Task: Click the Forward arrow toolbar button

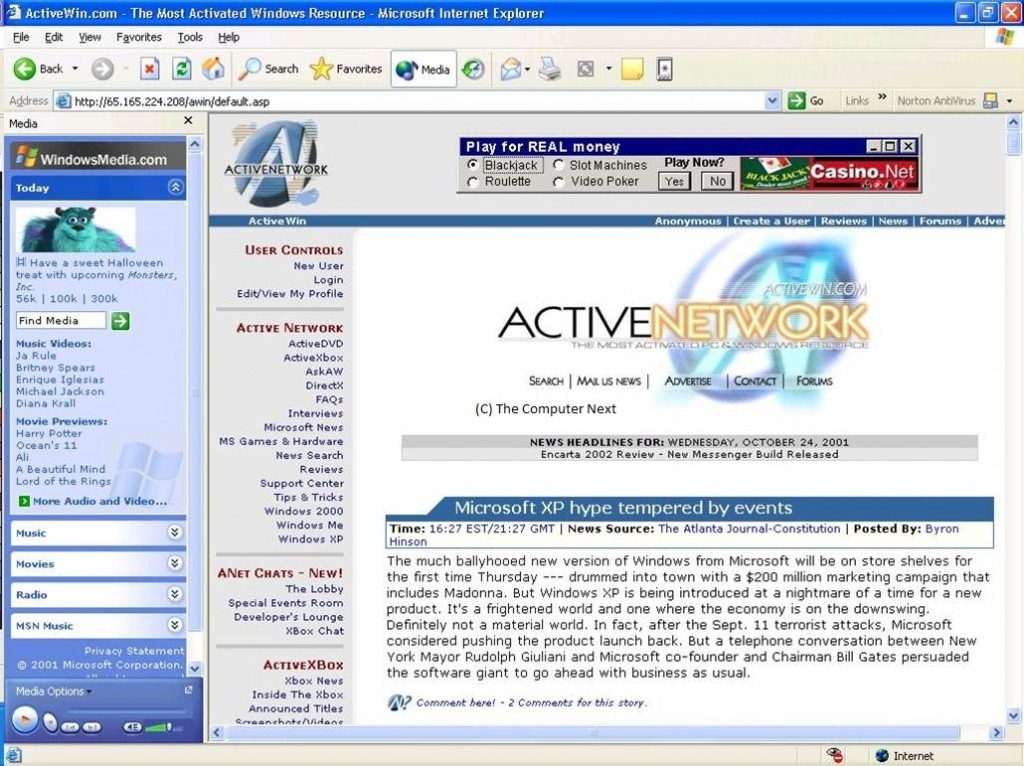Action: tap(103, 69)
